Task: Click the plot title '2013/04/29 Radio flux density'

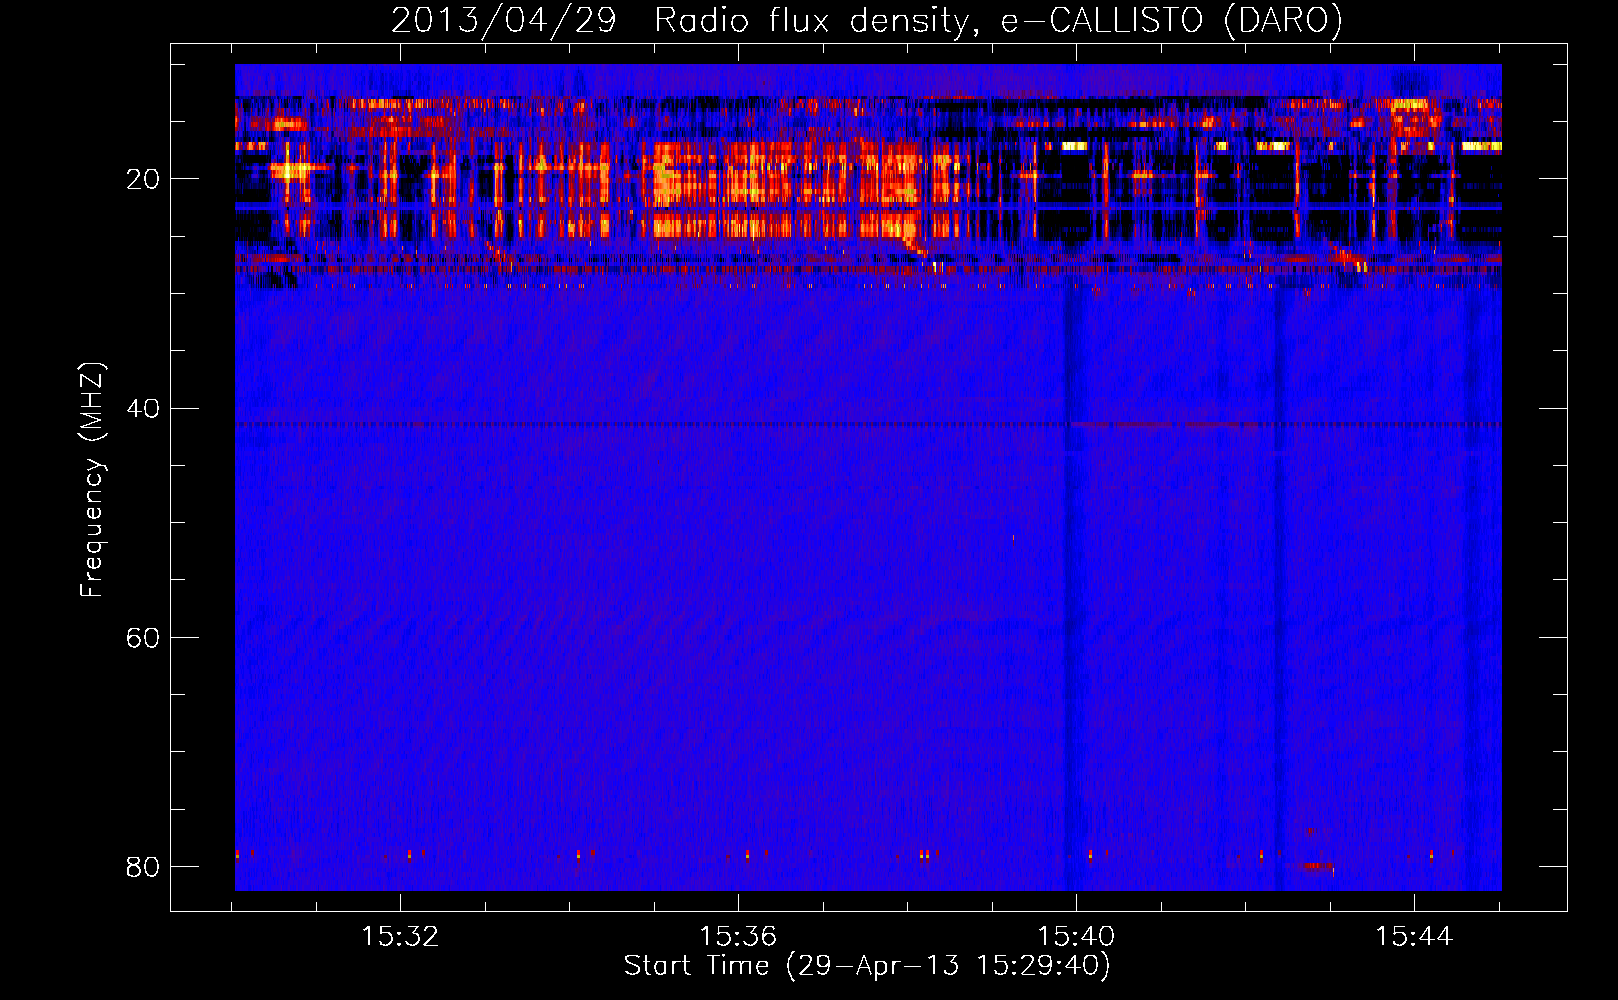Action: (866, 20)
